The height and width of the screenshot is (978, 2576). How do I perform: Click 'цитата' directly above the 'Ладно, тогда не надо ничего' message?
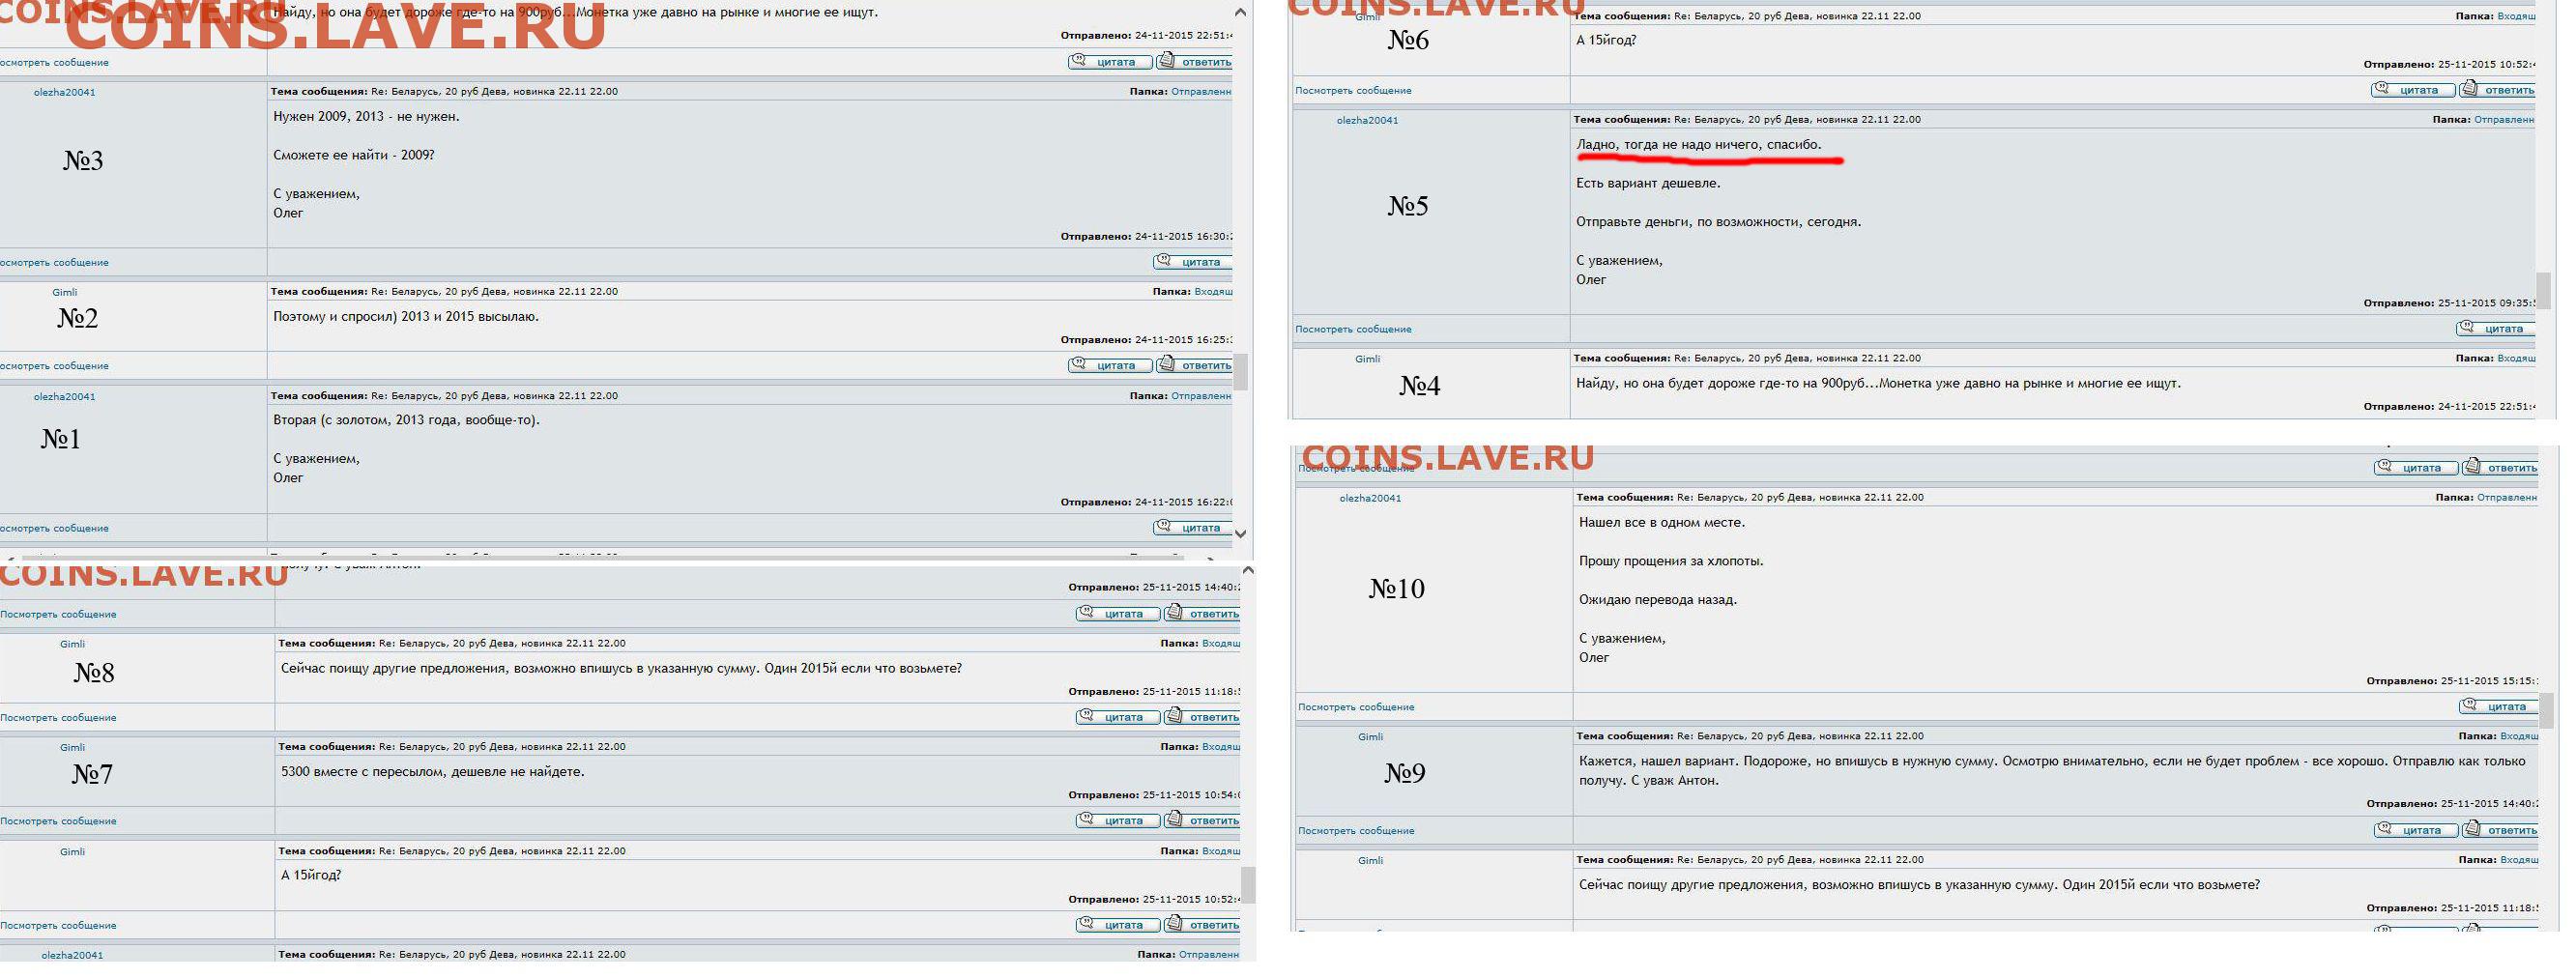click(x=2414, y=91)
